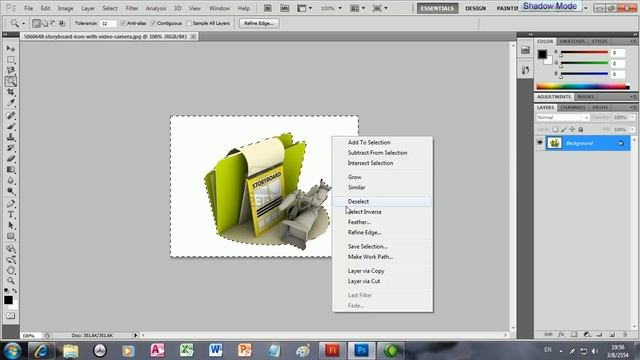Viewport: 640px width, 360px height.
Task: Click the red R color slider
Action: (584, 53)
